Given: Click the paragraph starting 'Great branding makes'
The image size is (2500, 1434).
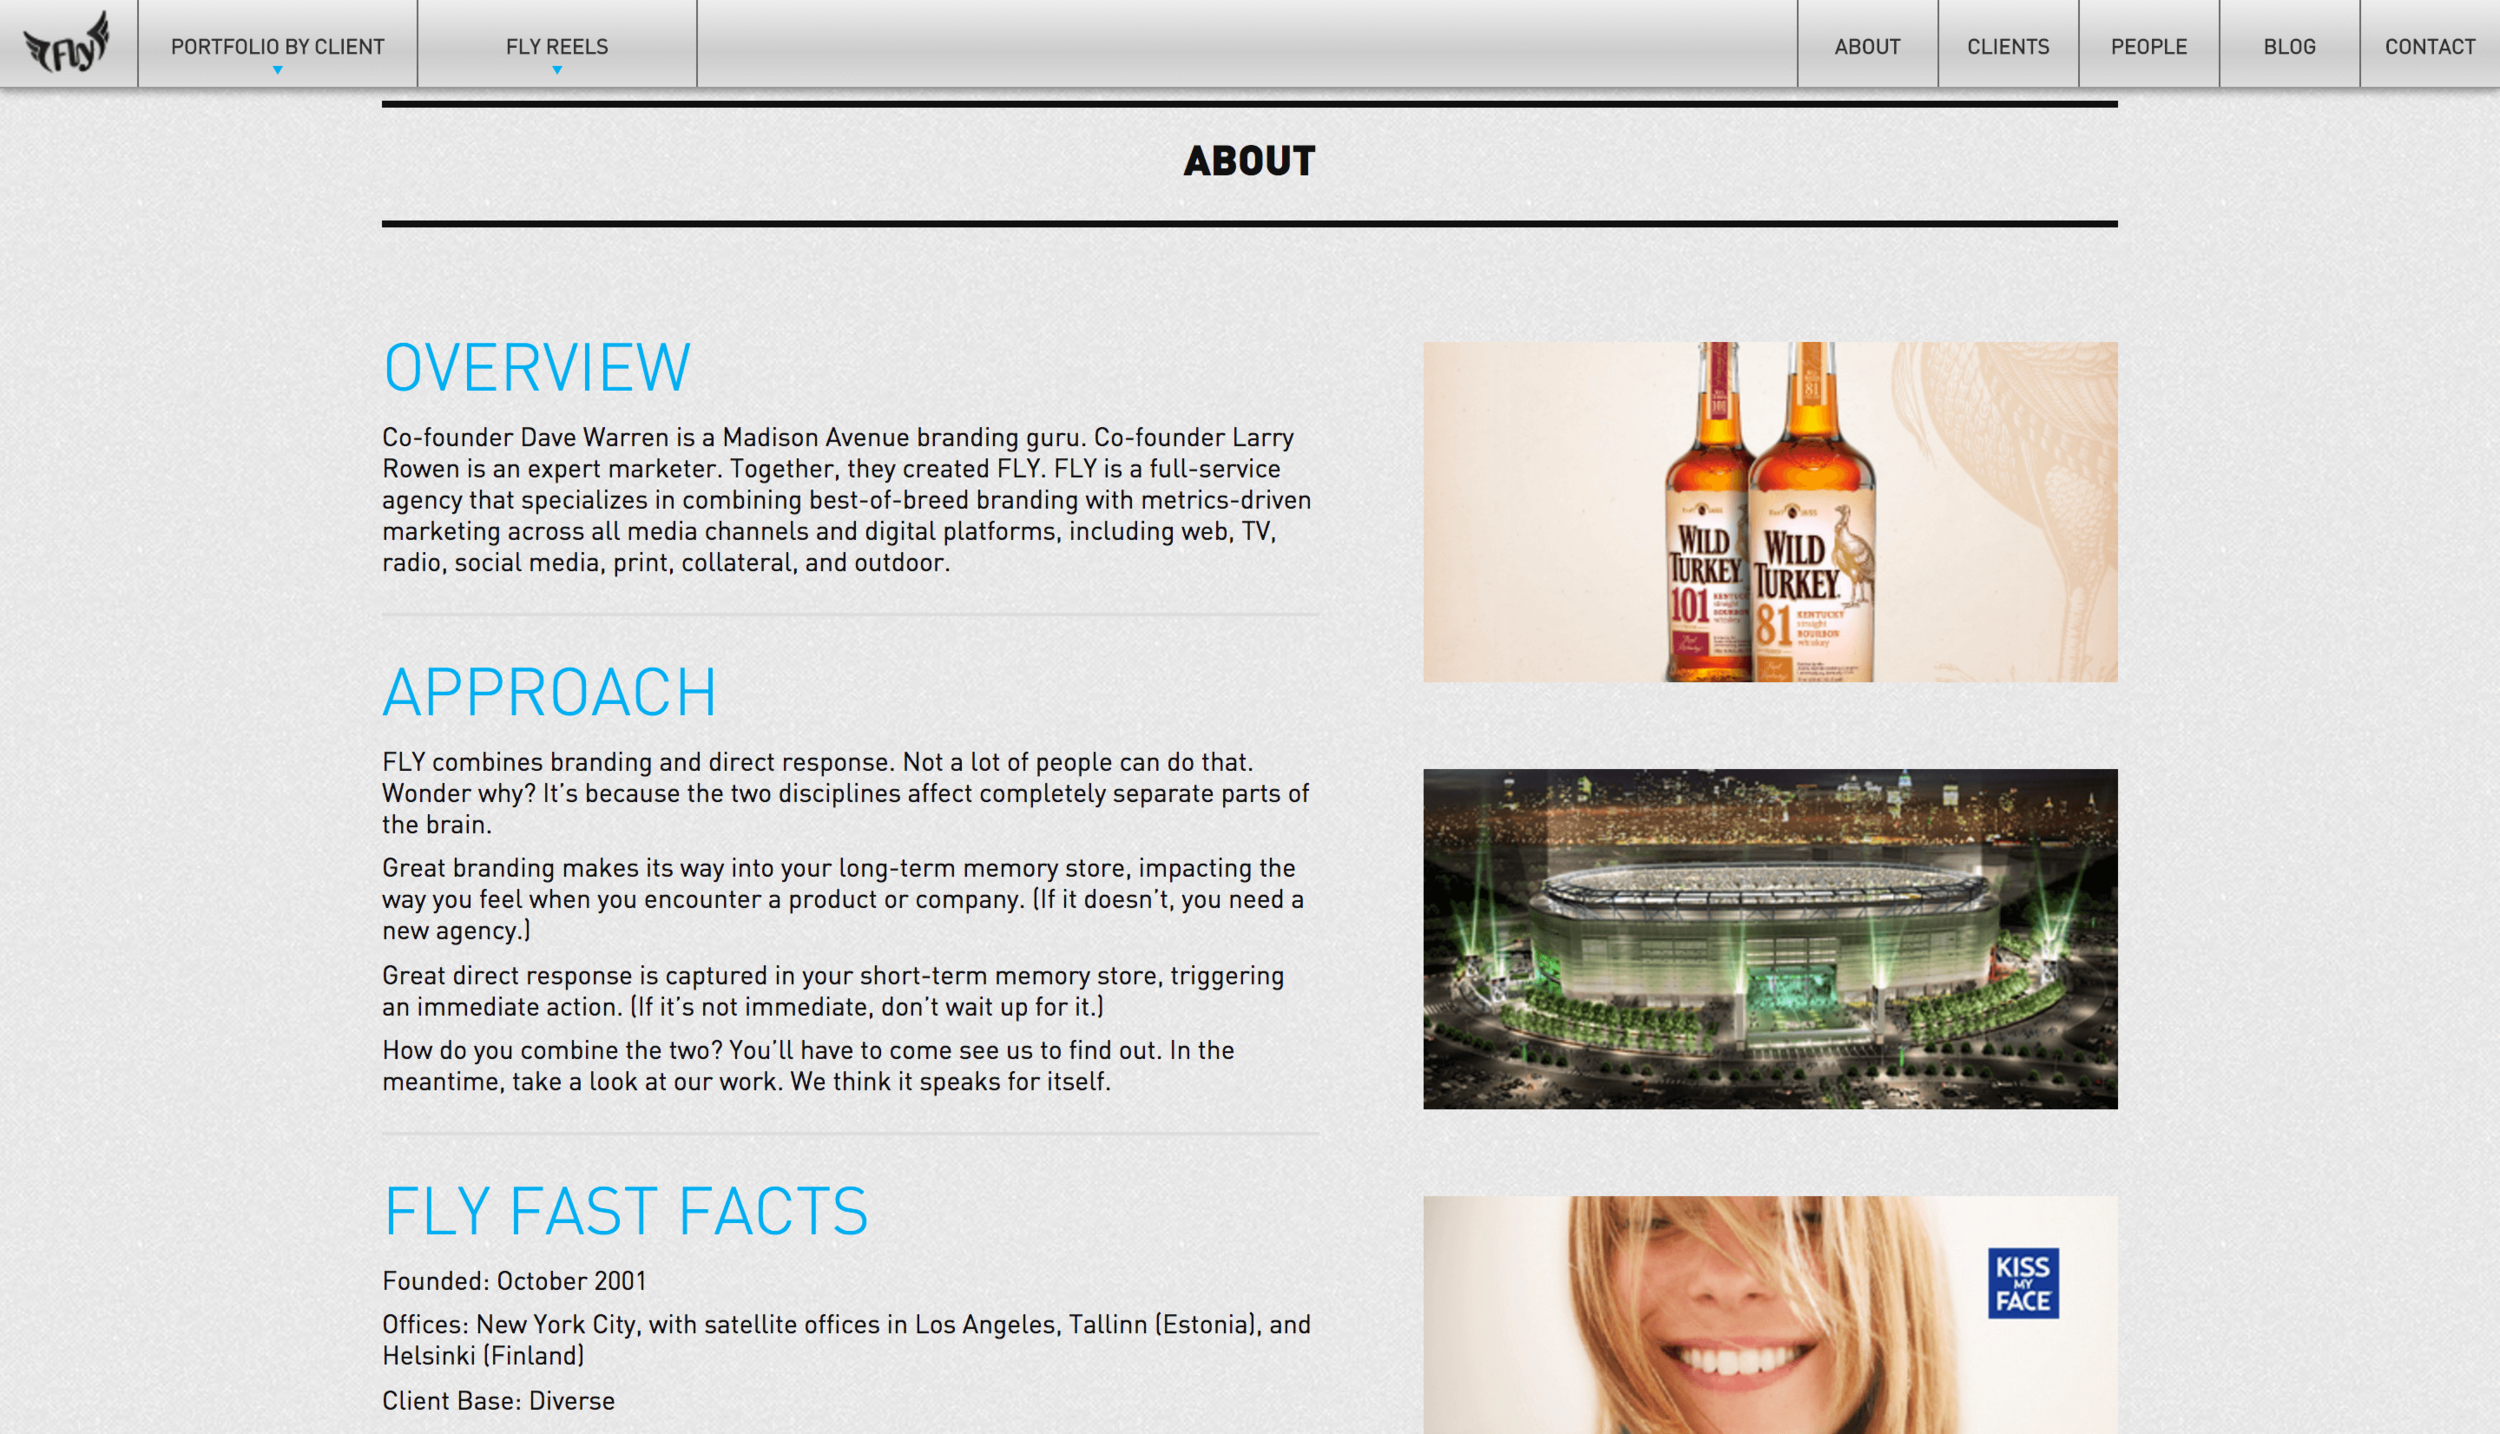Looking at the screenshot, I should (843, 899).
